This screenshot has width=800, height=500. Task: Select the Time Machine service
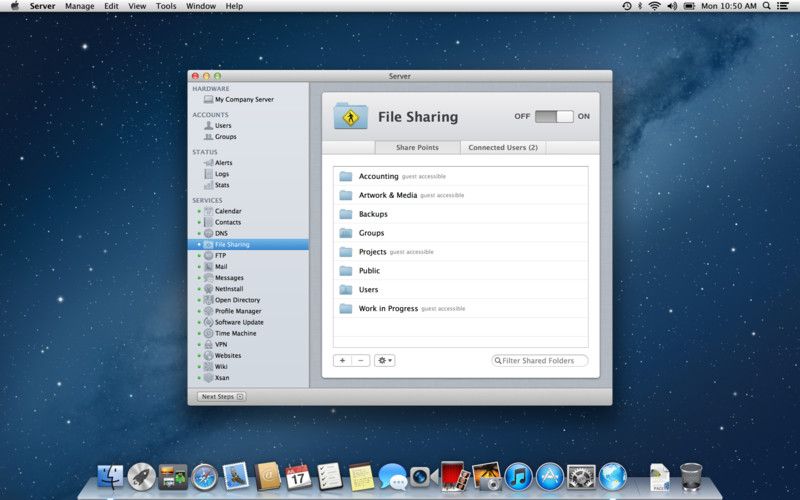coord(234,333)
